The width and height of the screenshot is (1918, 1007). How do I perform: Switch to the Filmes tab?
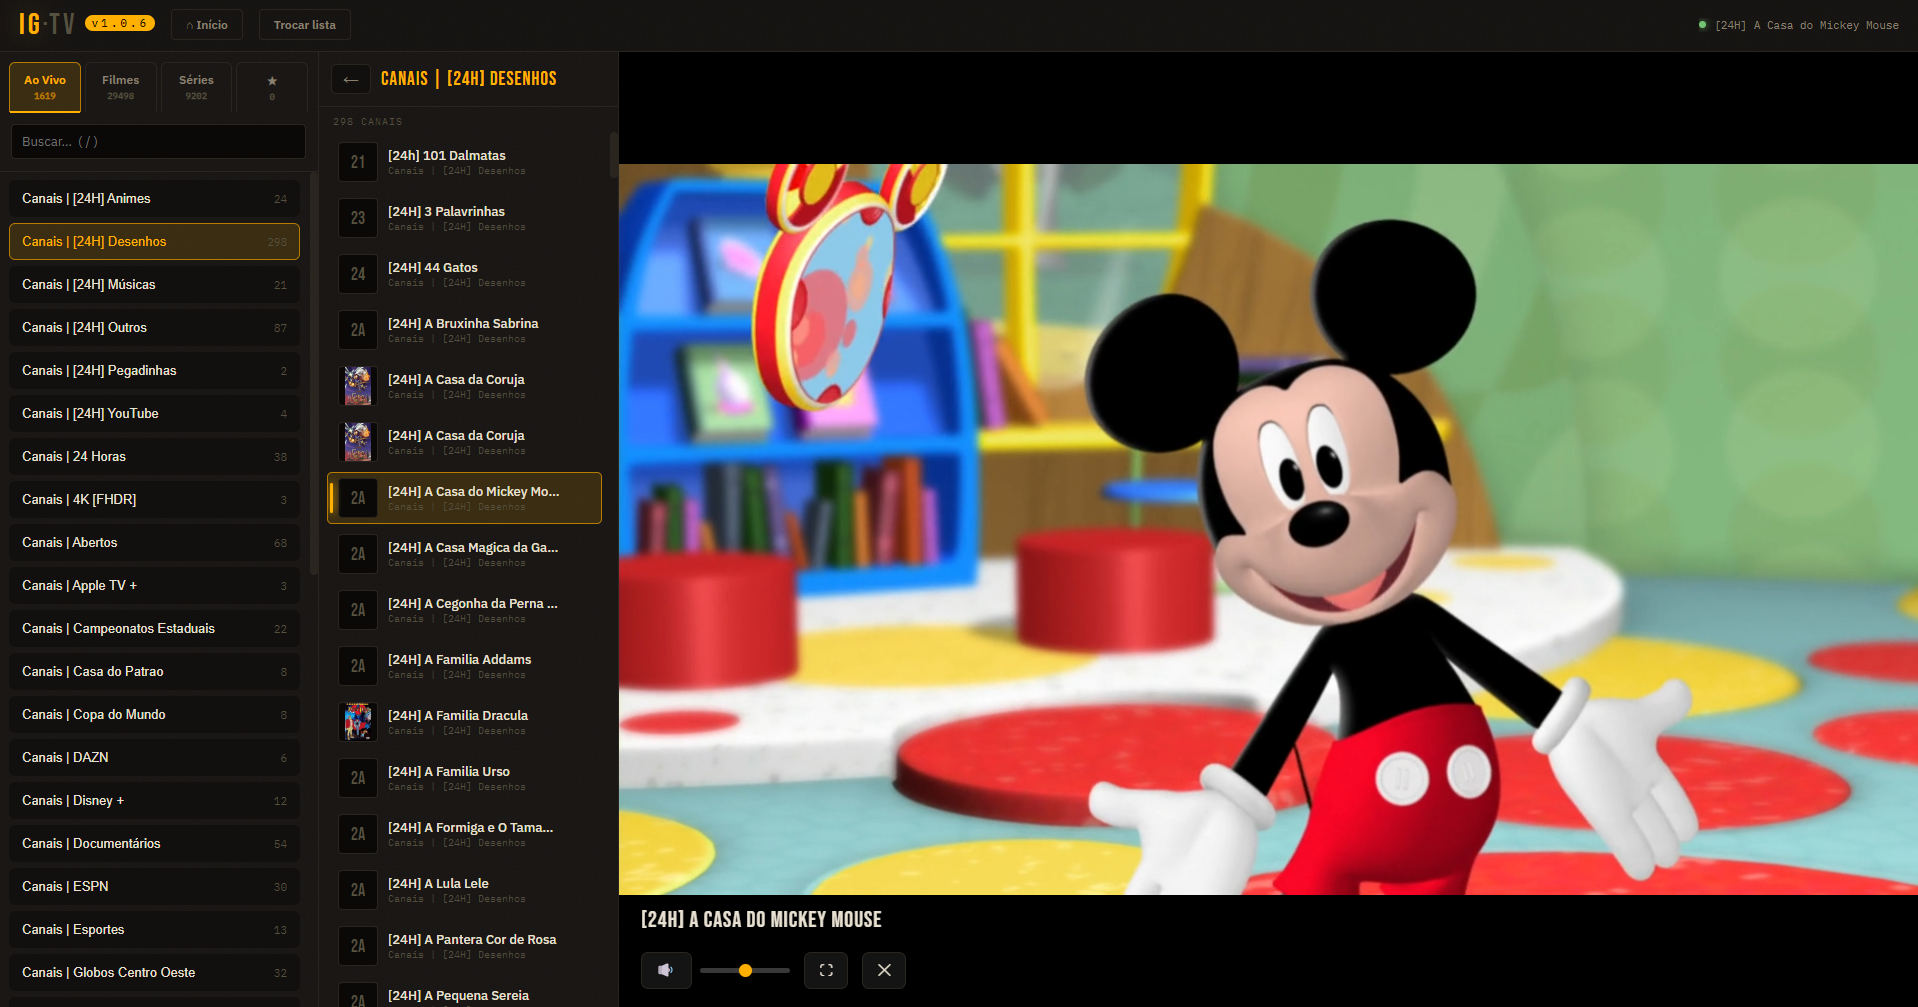click(x=120, y=87)
